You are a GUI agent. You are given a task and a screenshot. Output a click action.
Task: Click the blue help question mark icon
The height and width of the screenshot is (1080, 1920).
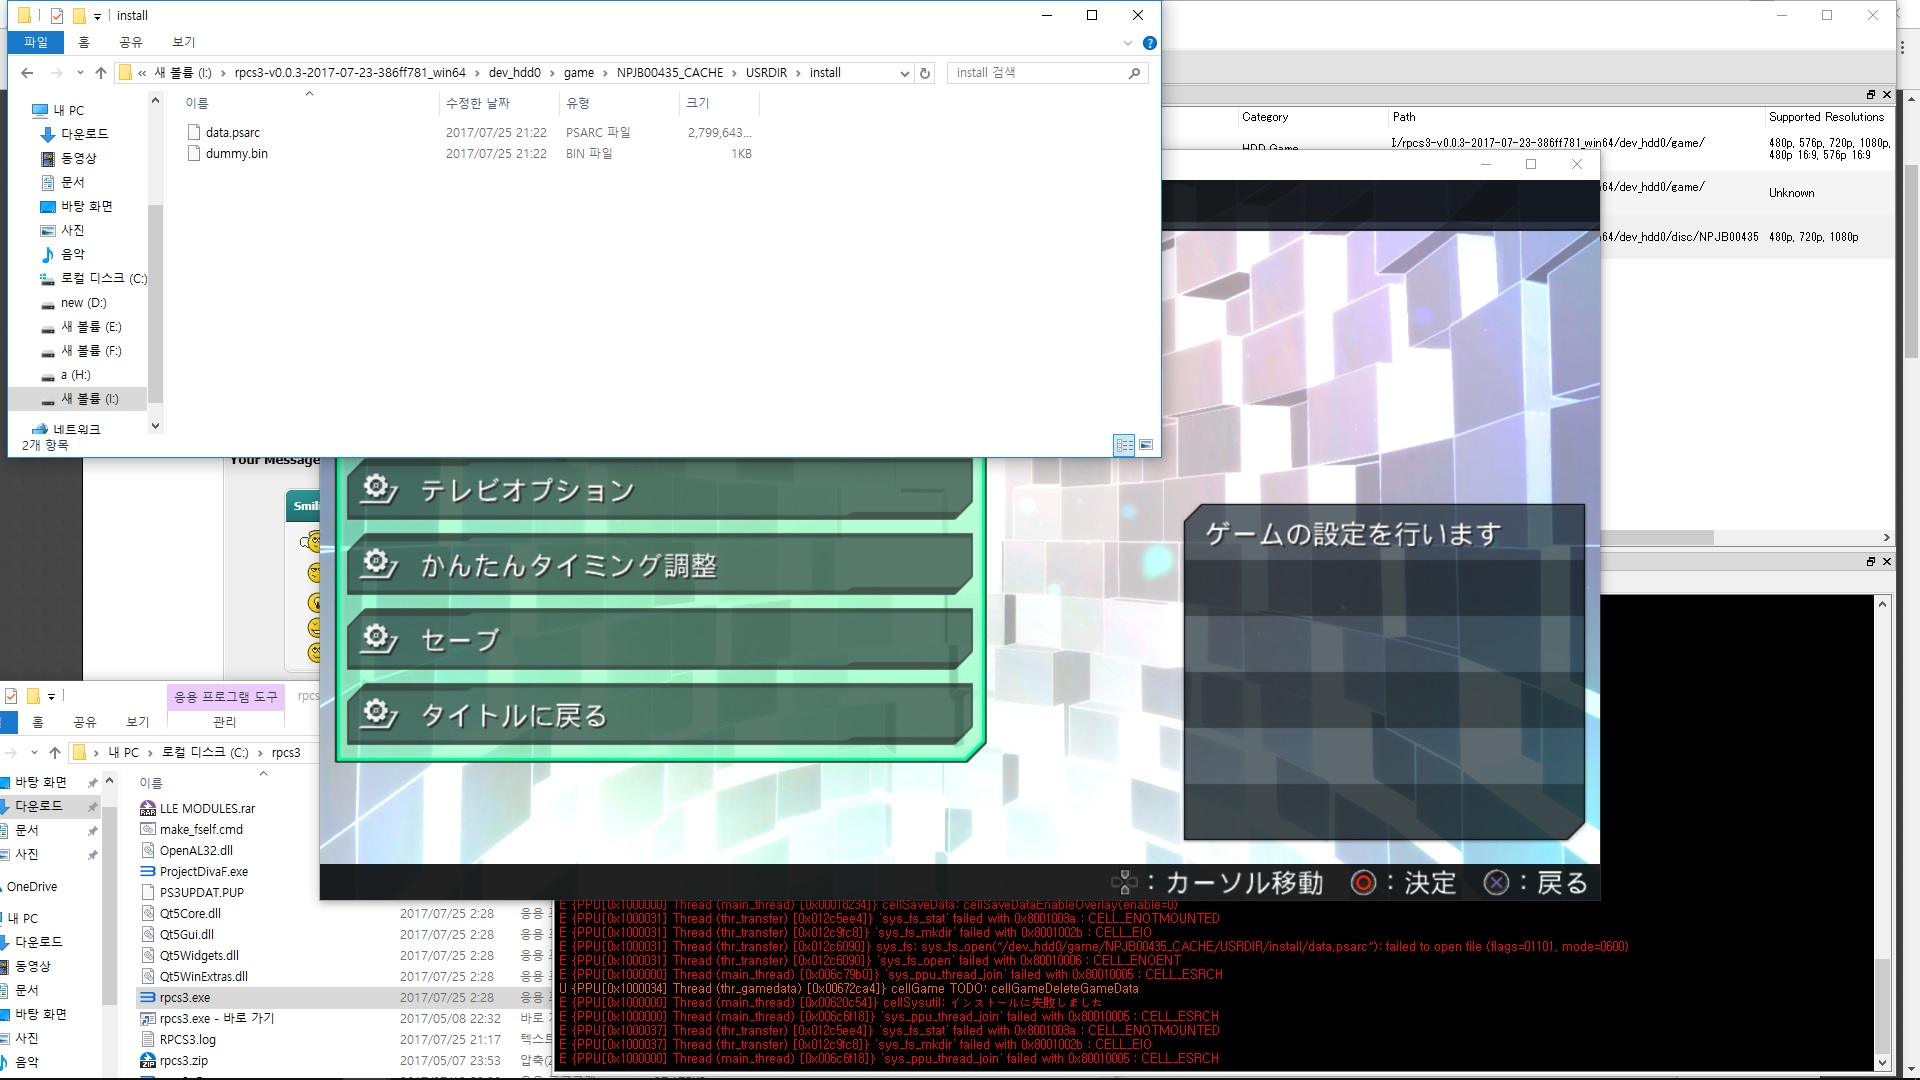tap(1149, 43)
